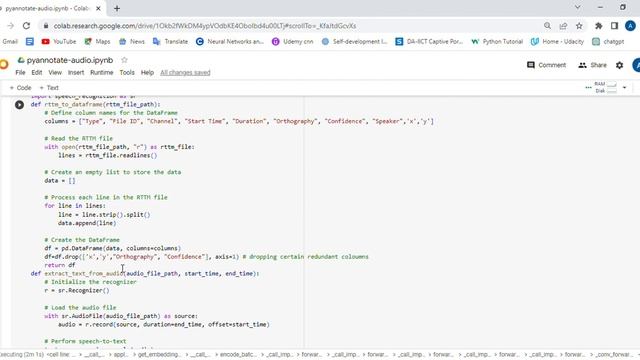This screenshot has height=360, width=640.
Task: Star the pyannotate-audio.ipynb notebook
Action: click(x=124, y=60)
